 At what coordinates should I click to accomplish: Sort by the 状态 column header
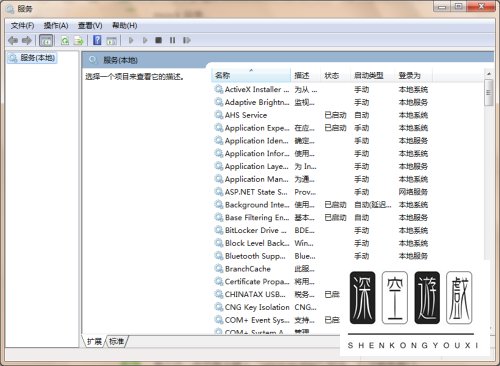(335, 75)
